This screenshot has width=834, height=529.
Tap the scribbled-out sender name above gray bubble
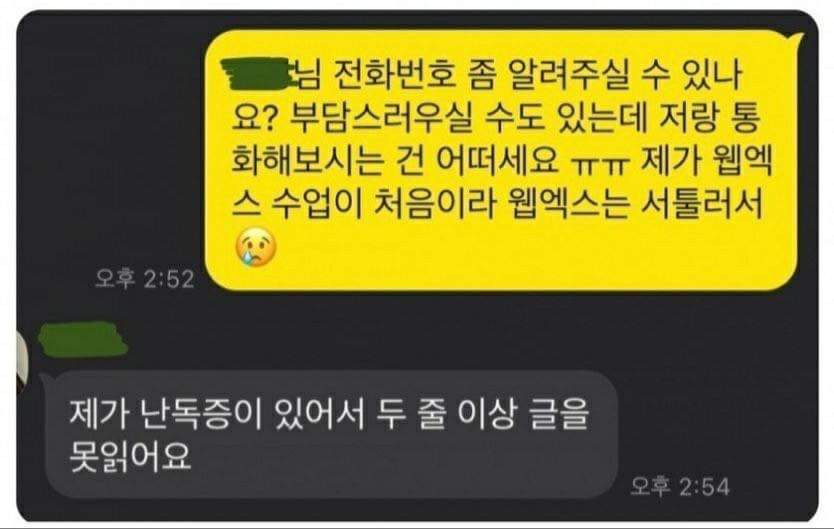point(83,339)
